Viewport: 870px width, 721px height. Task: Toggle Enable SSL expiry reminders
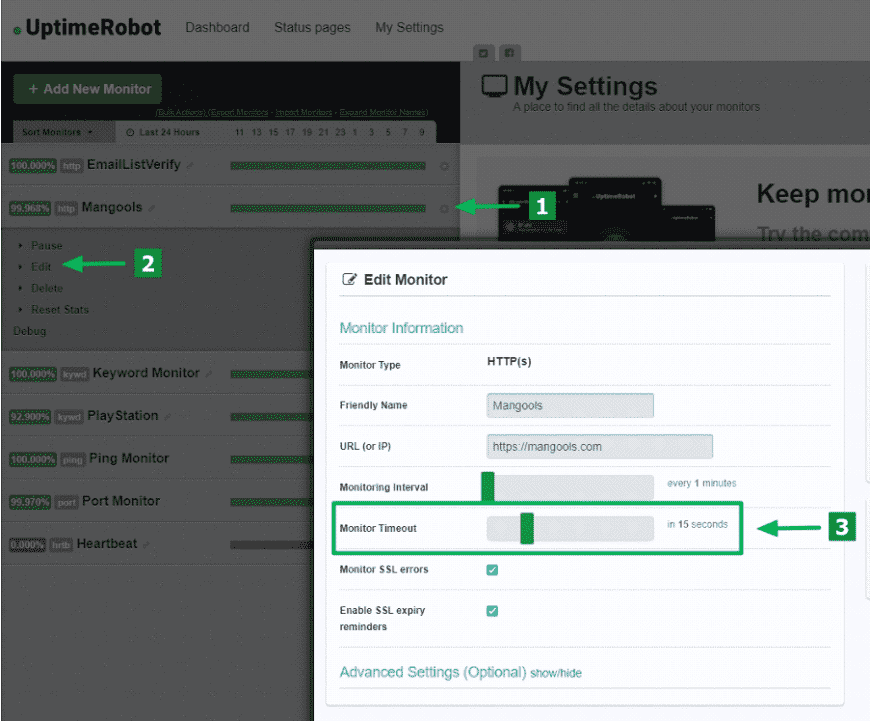tap(492, 611)
